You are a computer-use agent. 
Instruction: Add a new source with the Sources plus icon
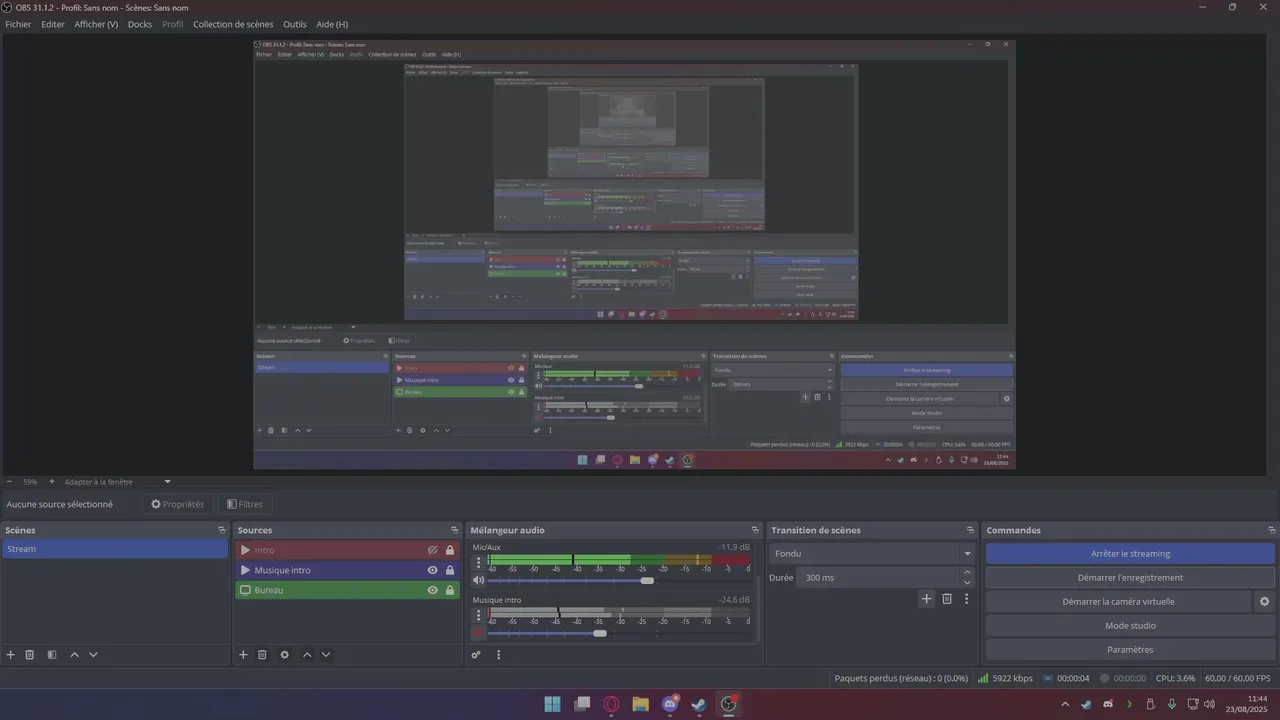pos(243,655)
